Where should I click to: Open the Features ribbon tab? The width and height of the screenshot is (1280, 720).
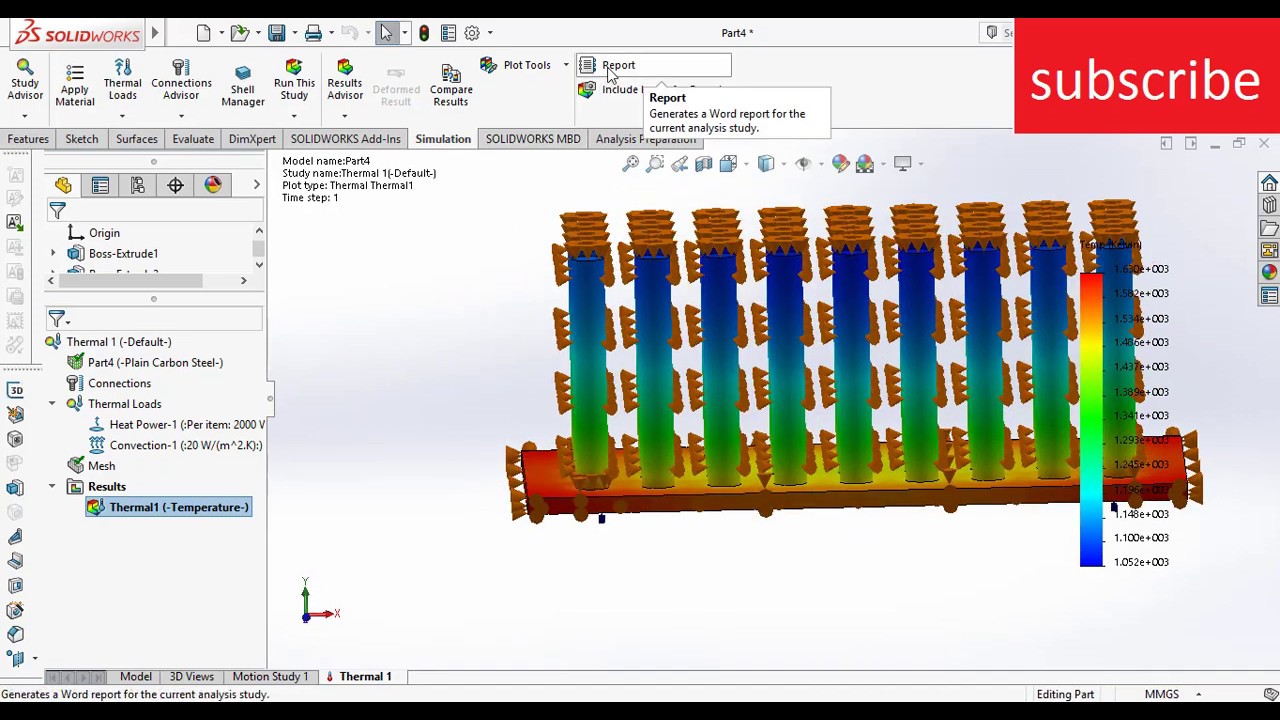point(28,139)
